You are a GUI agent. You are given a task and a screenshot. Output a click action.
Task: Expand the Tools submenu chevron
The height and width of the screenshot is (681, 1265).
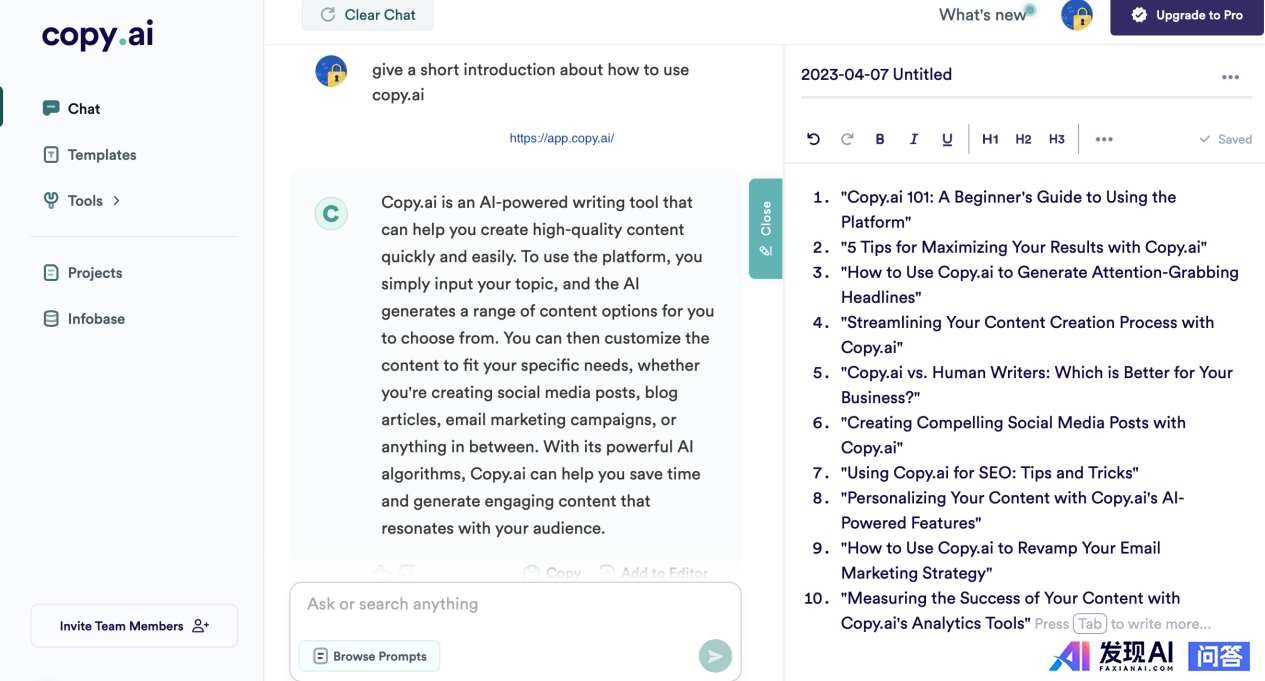117,201
